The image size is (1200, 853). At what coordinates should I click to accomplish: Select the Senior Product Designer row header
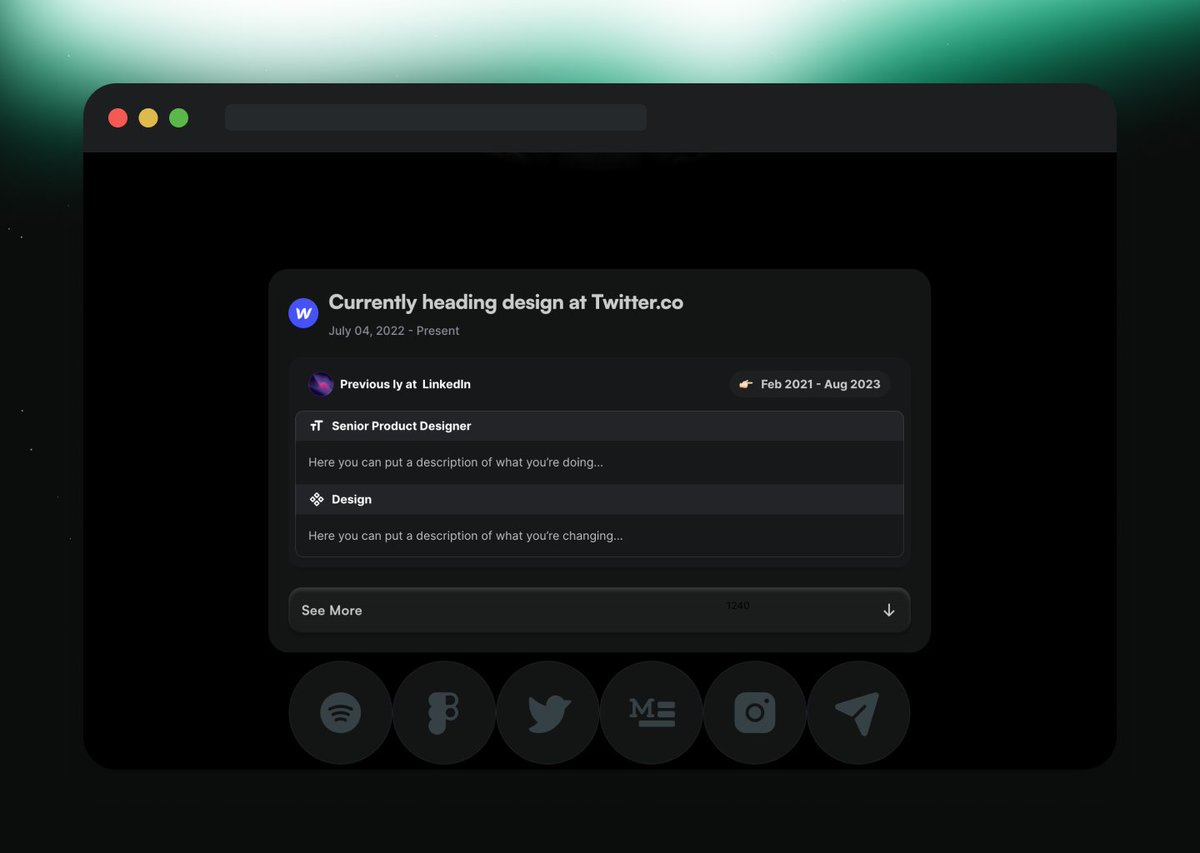(599, 426)
